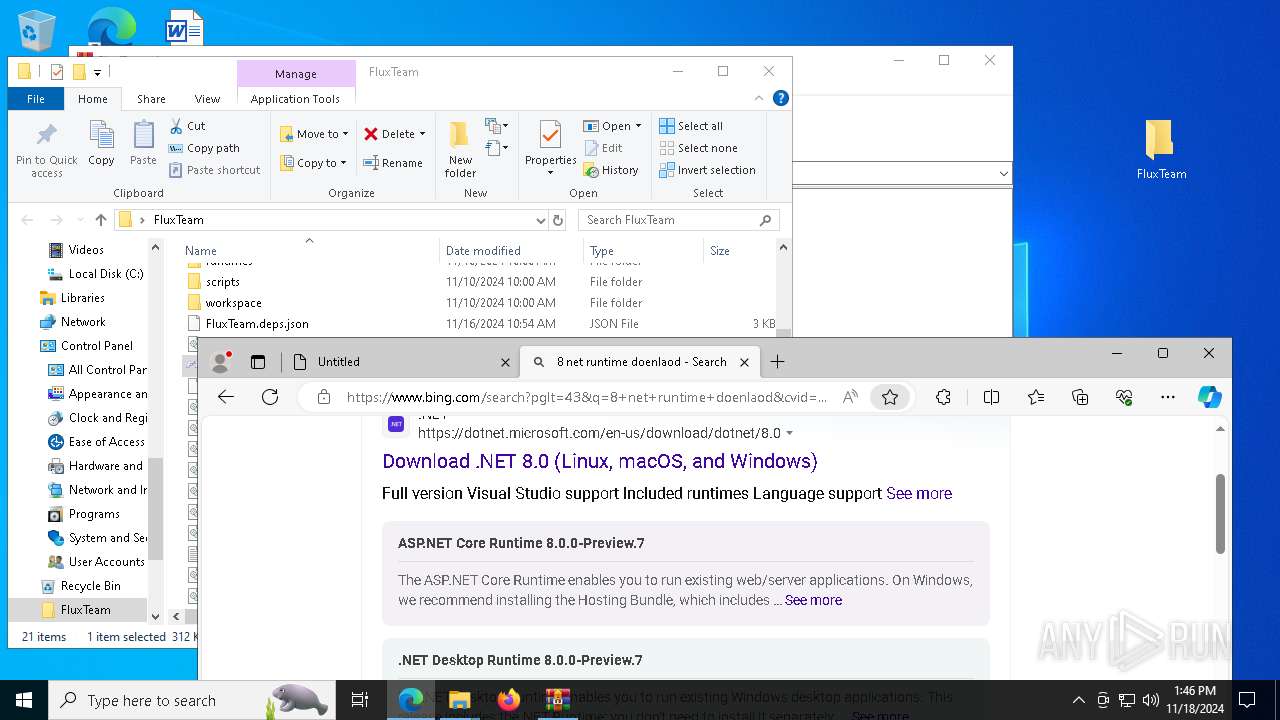Open the File menu tab
This screenshot has height=720, width=1280.
click(36, 99)
